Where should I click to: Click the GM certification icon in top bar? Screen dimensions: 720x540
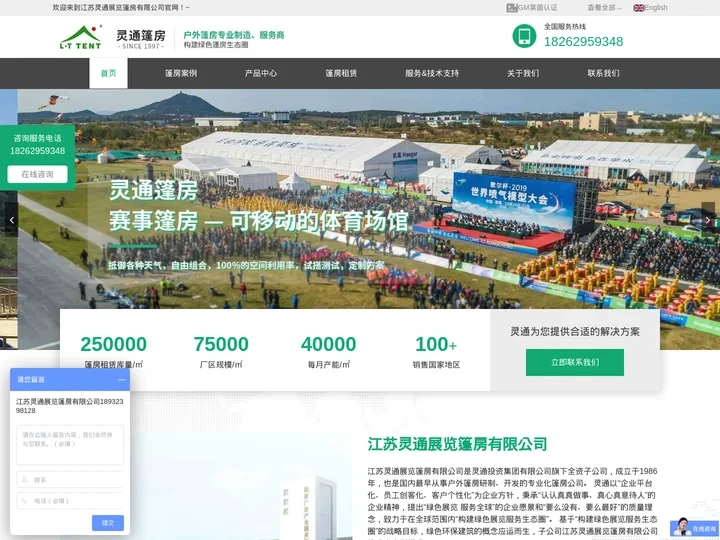tap(512, 7)
